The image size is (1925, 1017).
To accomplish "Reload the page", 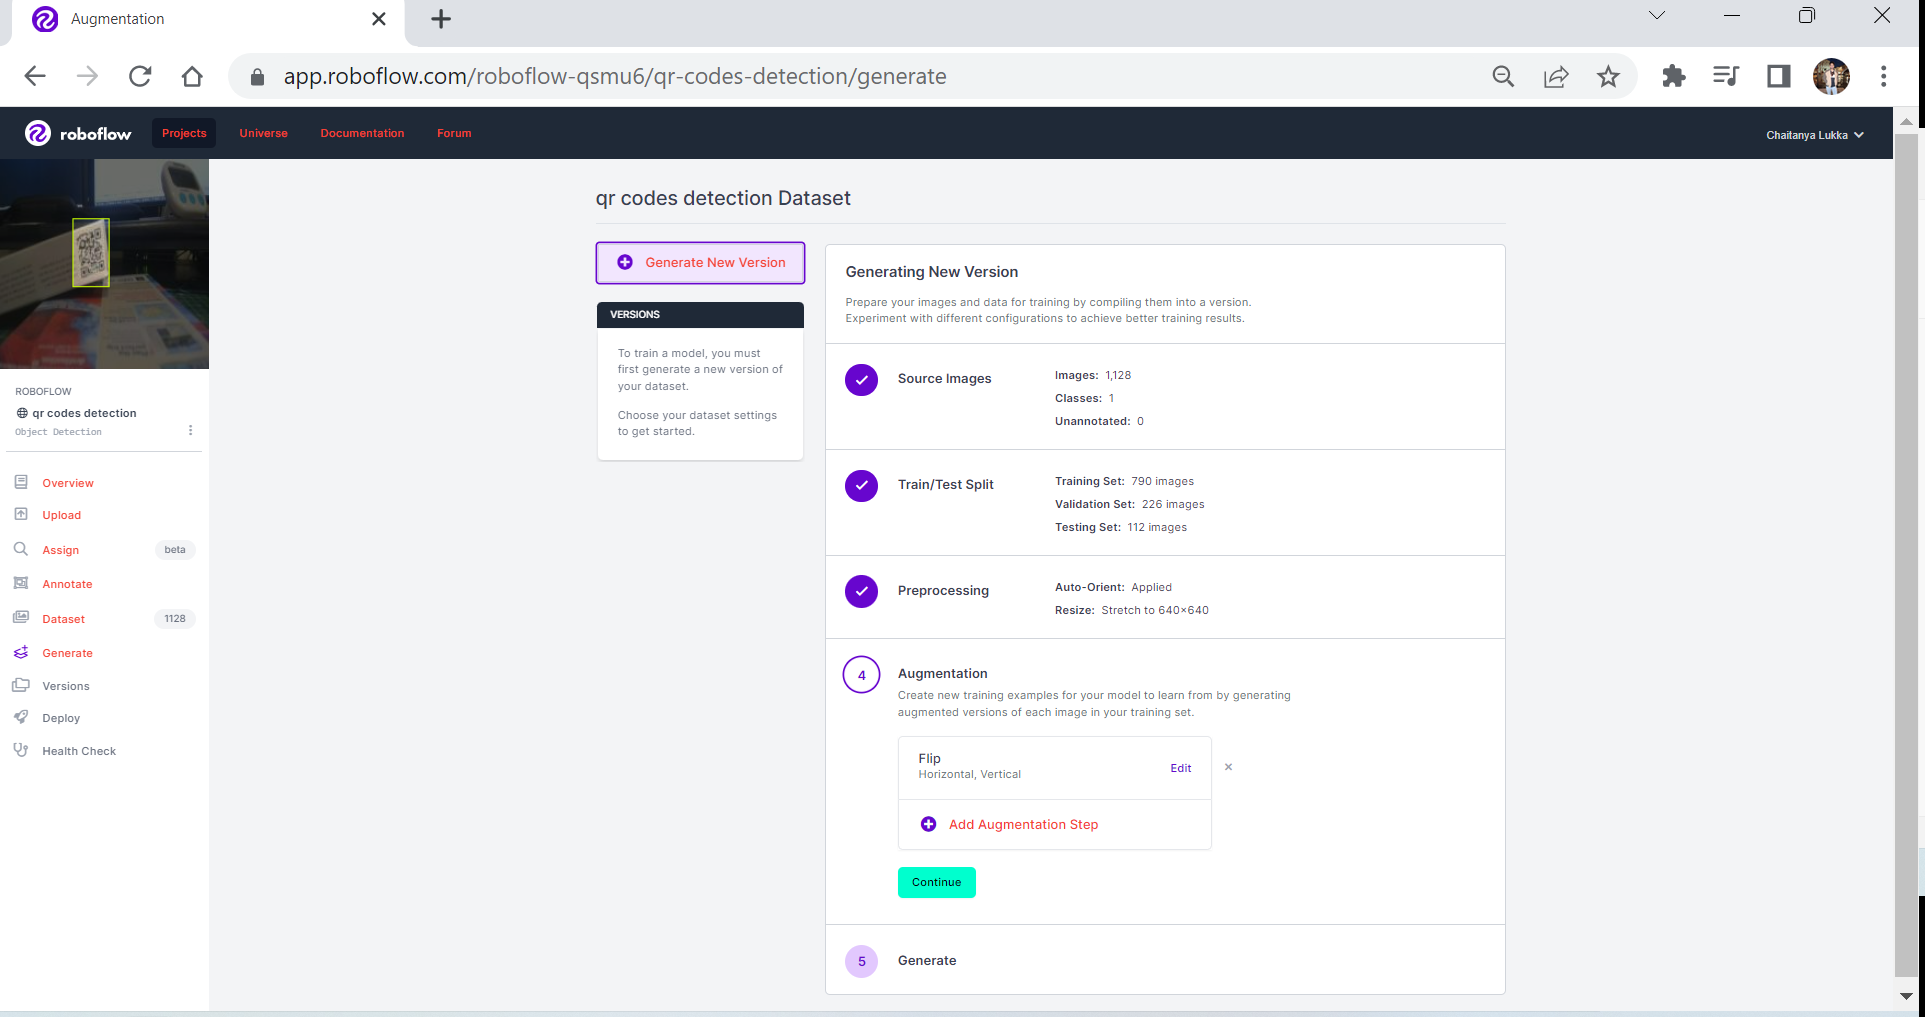I will (140, 76).
